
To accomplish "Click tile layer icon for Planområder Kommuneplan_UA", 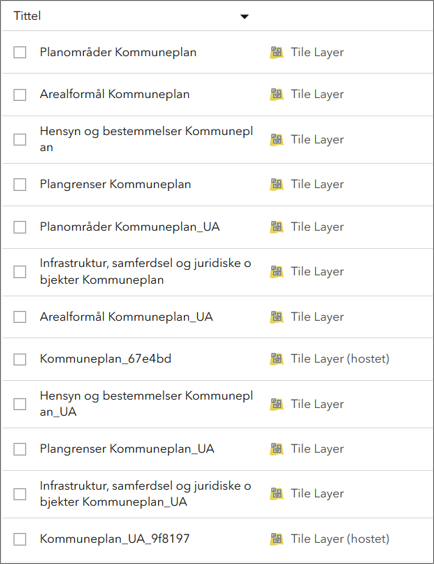I will pyautogui.click(x=277, y=227).
